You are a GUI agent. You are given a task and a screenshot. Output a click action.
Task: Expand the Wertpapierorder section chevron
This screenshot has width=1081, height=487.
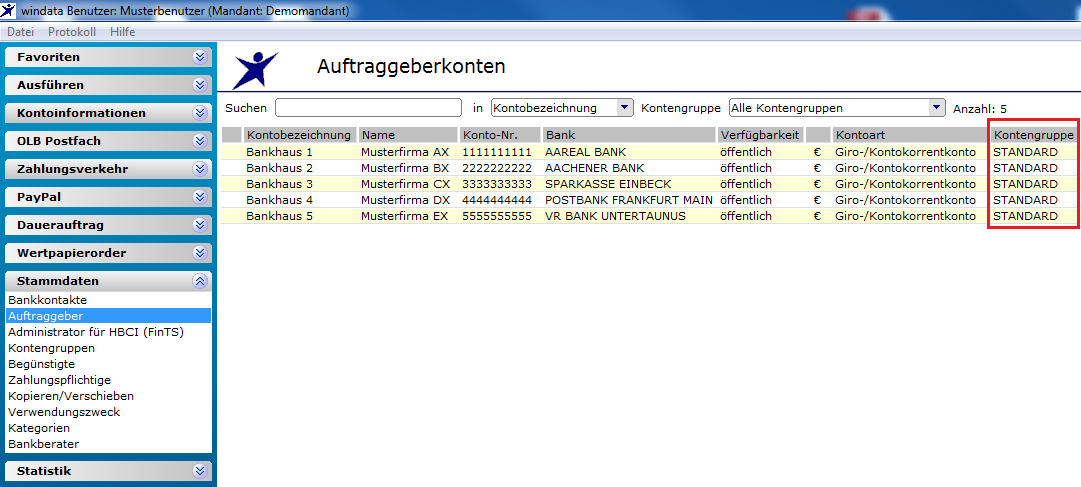(x=200, y=253)
